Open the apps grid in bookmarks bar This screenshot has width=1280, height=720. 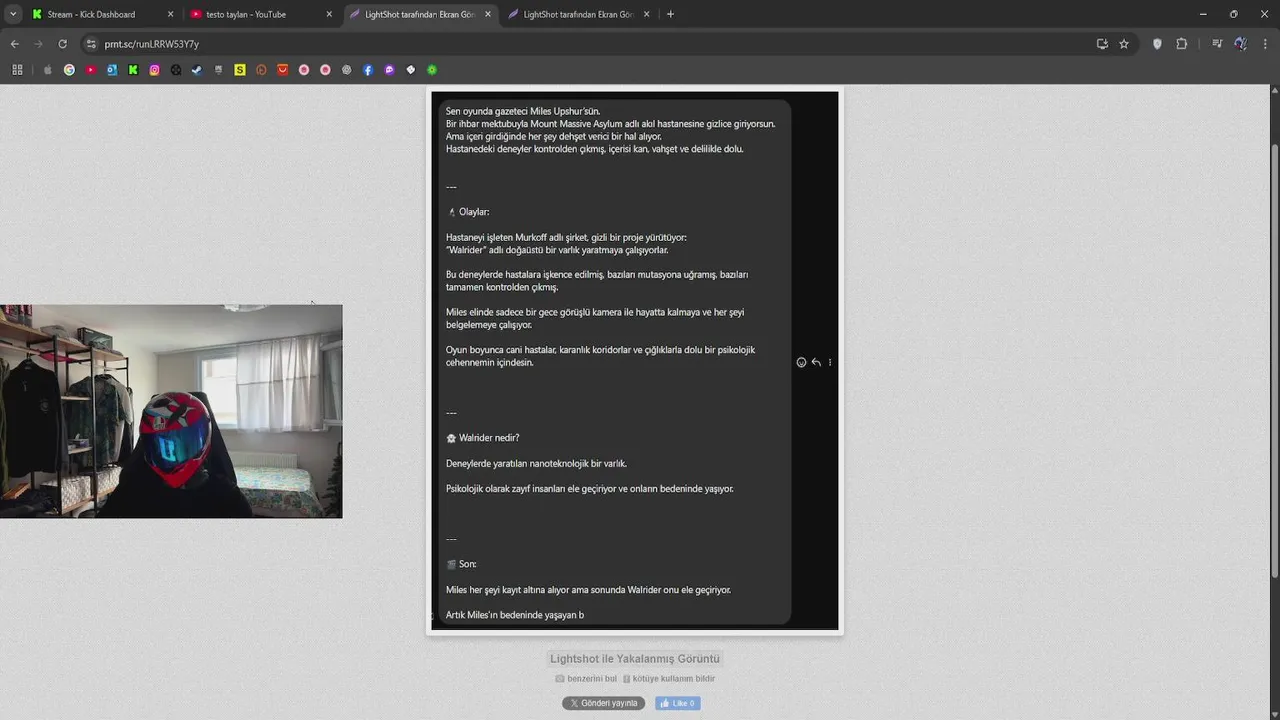click(17, 70)
